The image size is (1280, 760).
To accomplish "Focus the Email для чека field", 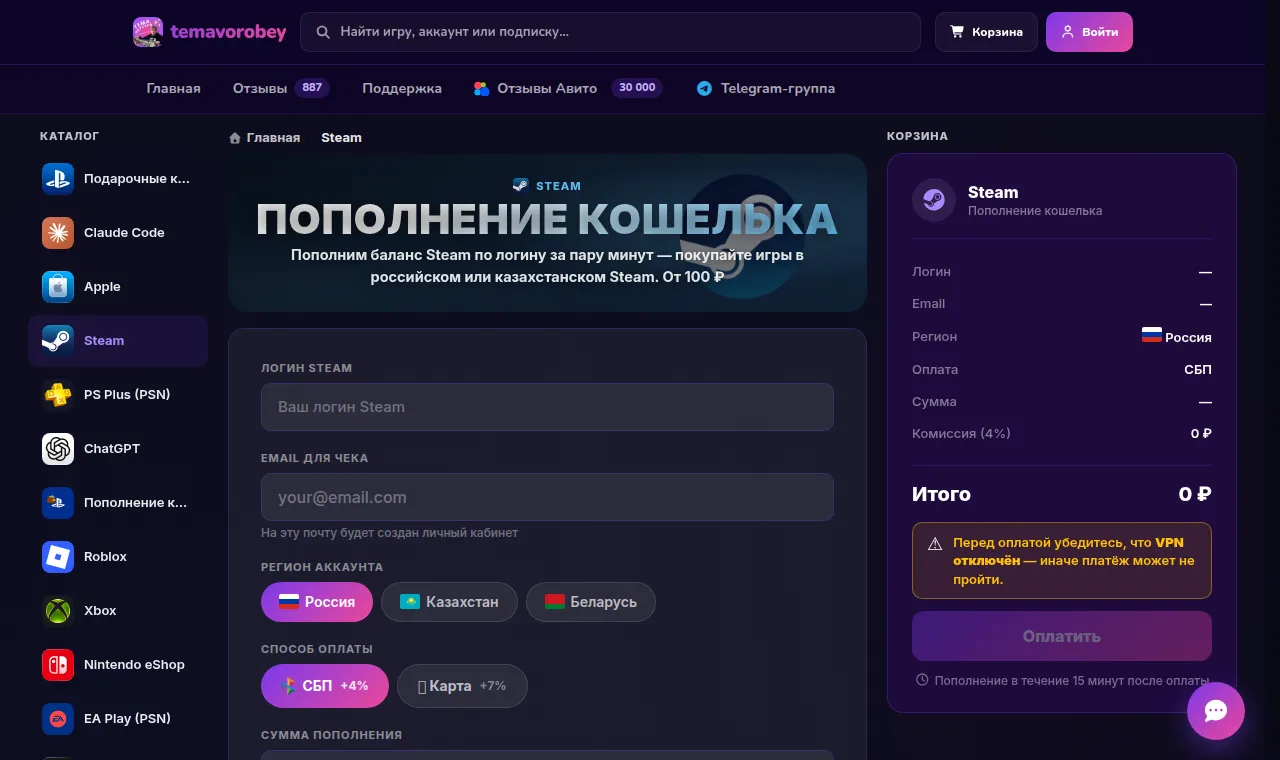I will click(547, 497).
